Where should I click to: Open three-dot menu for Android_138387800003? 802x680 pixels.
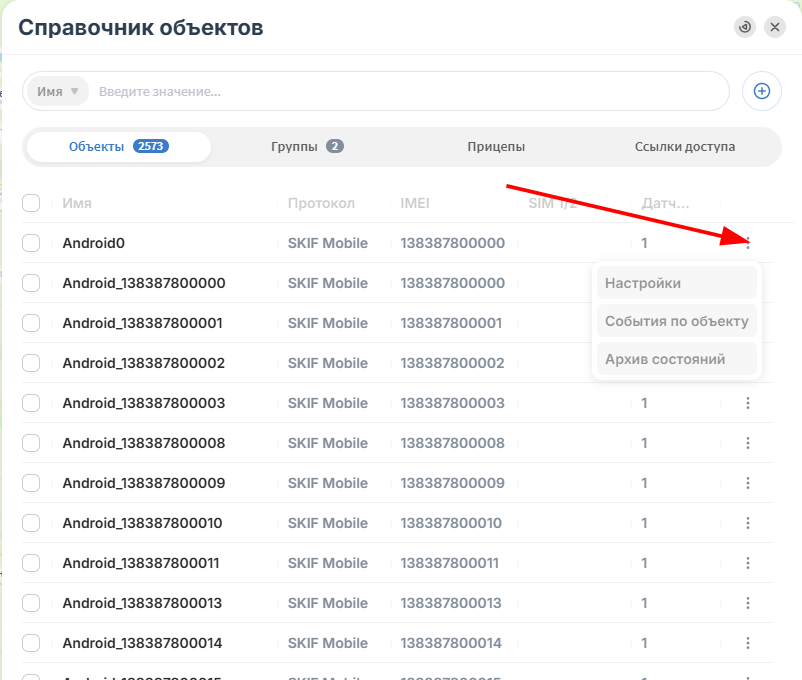click(748, 403)
